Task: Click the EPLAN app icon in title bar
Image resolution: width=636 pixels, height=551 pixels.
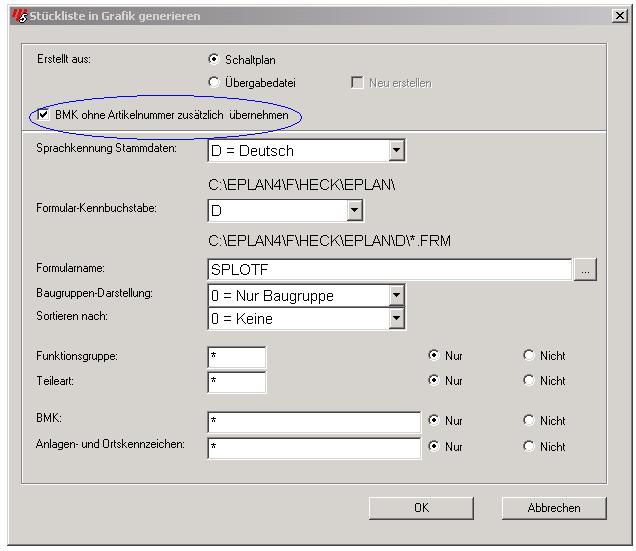Action: point(19,16)
